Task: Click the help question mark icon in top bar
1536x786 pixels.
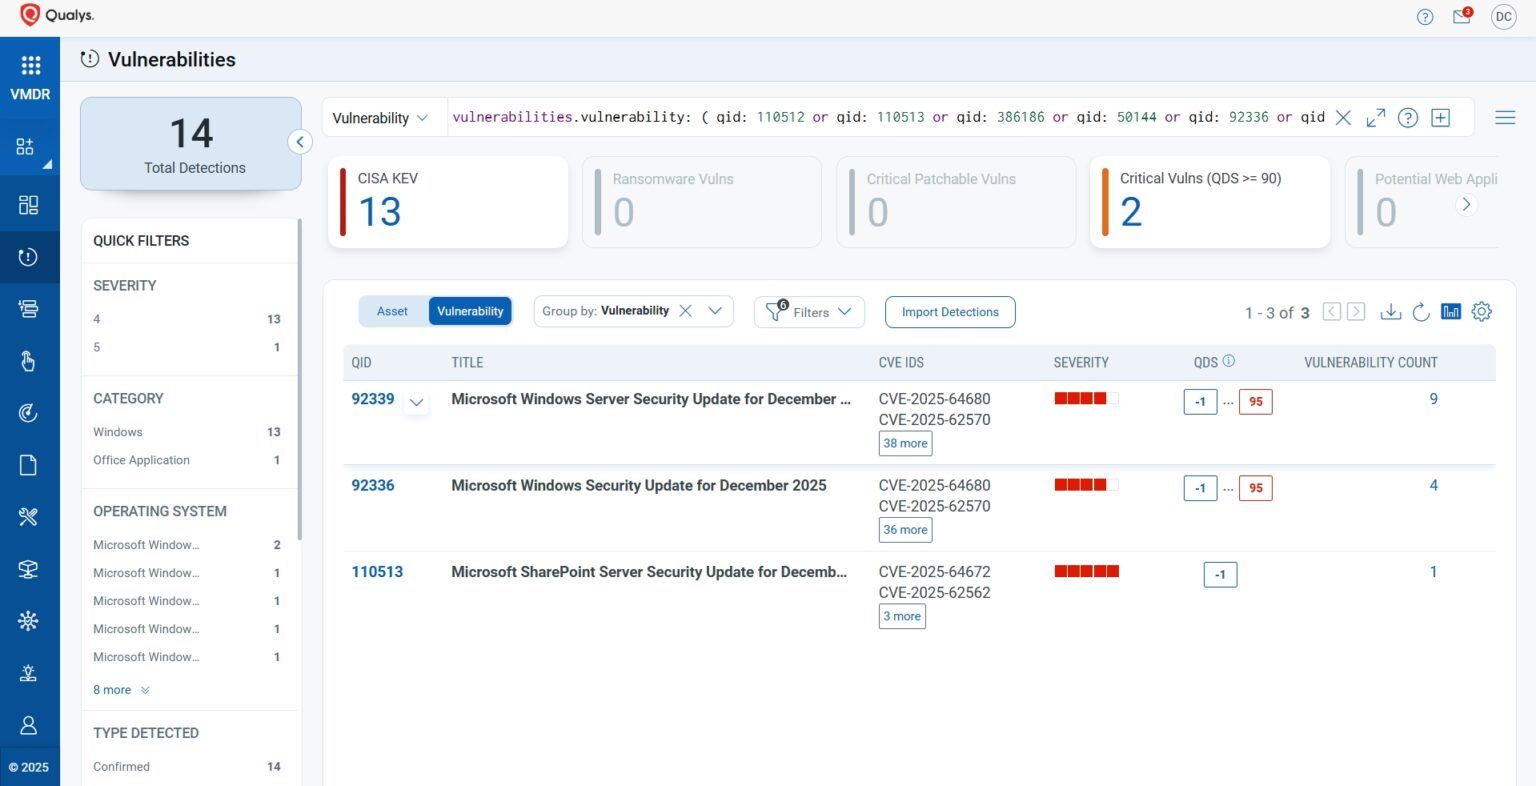Action: pyautogui.click(x=1424, y=17)
